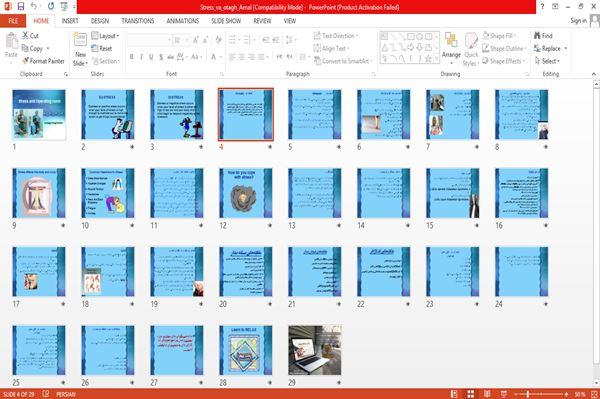Click Convert to SmartArt command
600x399 pixels.
pyautogui.click(x=342, y=61)
